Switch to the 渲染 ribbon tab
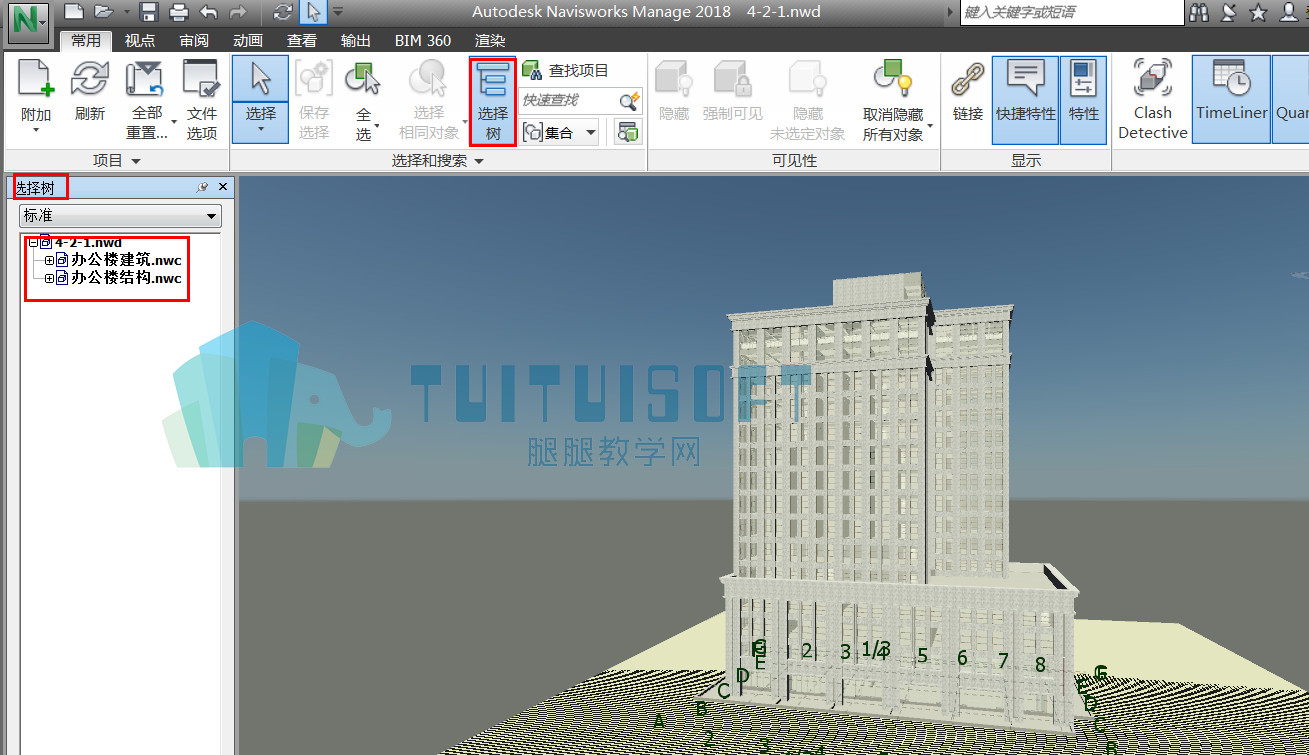The image size is (1309, 755). point(490,41)
